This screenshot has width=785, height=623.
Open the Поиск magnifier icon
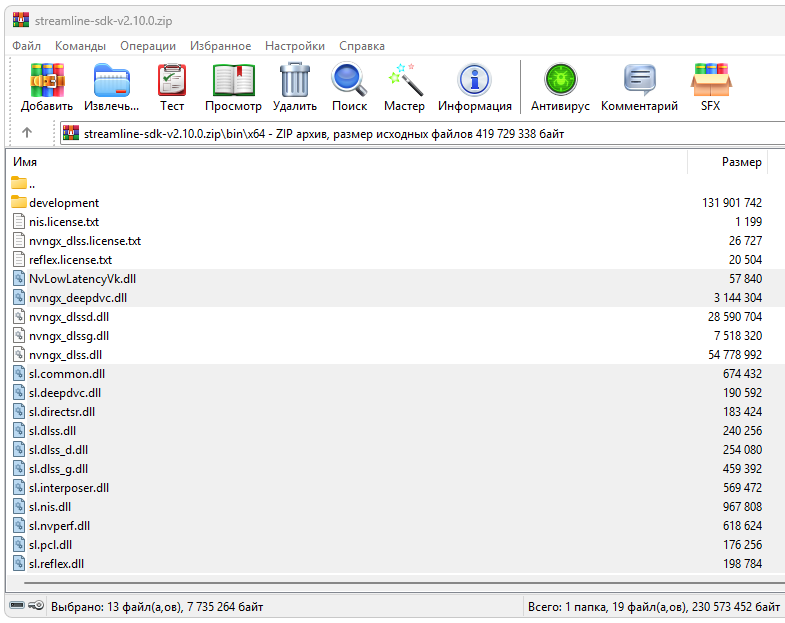tap(349, 80)
